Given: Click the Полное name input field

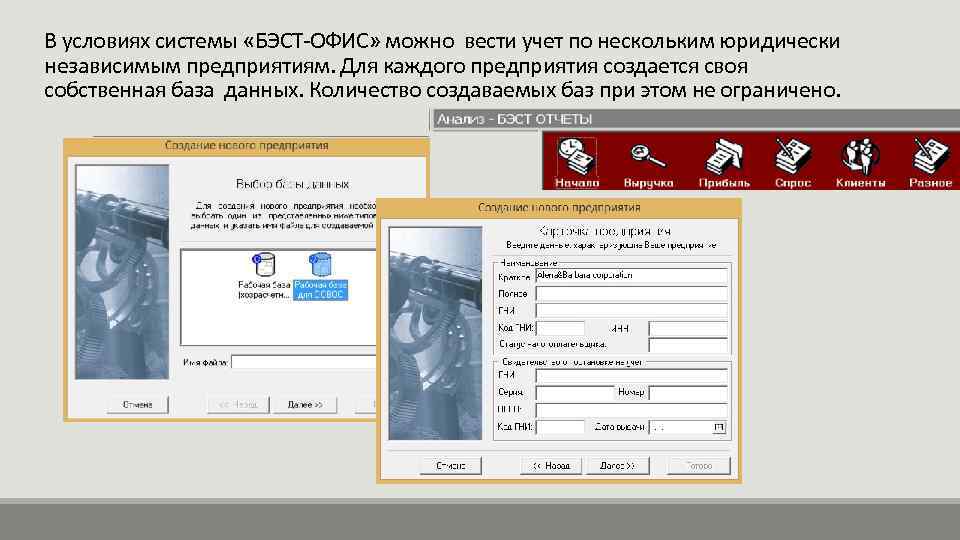Looking at the screenshot, I should [632, 294].
